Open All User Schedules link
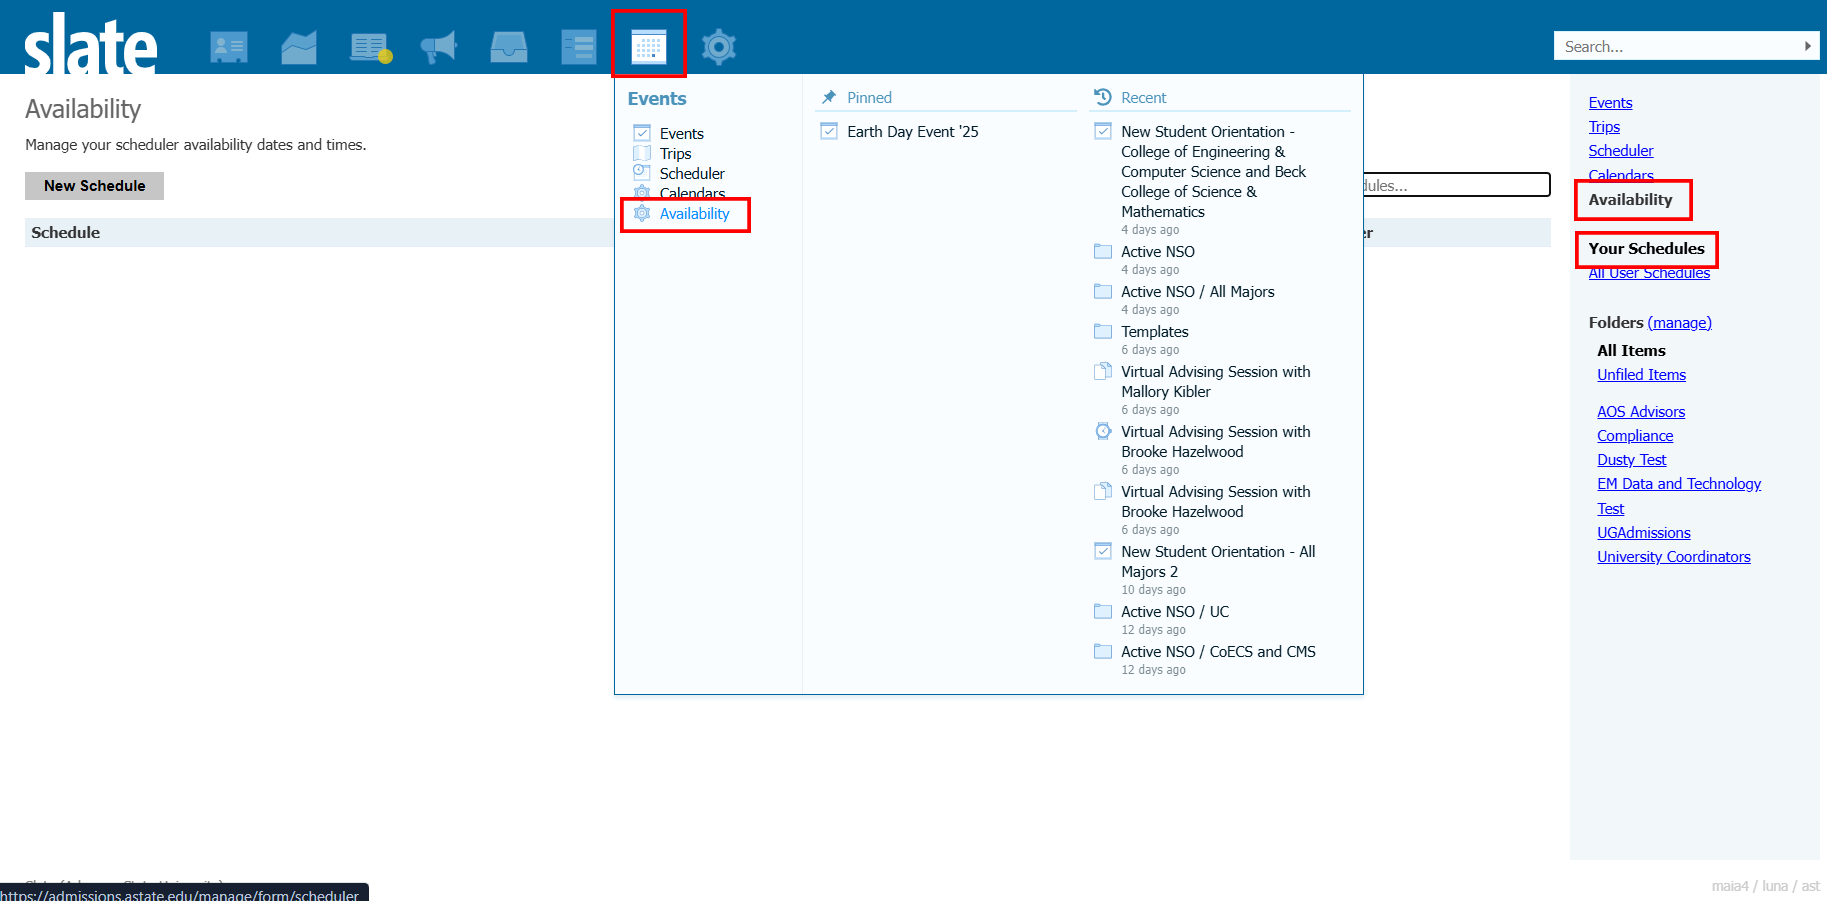 [x=1649, y=273]
